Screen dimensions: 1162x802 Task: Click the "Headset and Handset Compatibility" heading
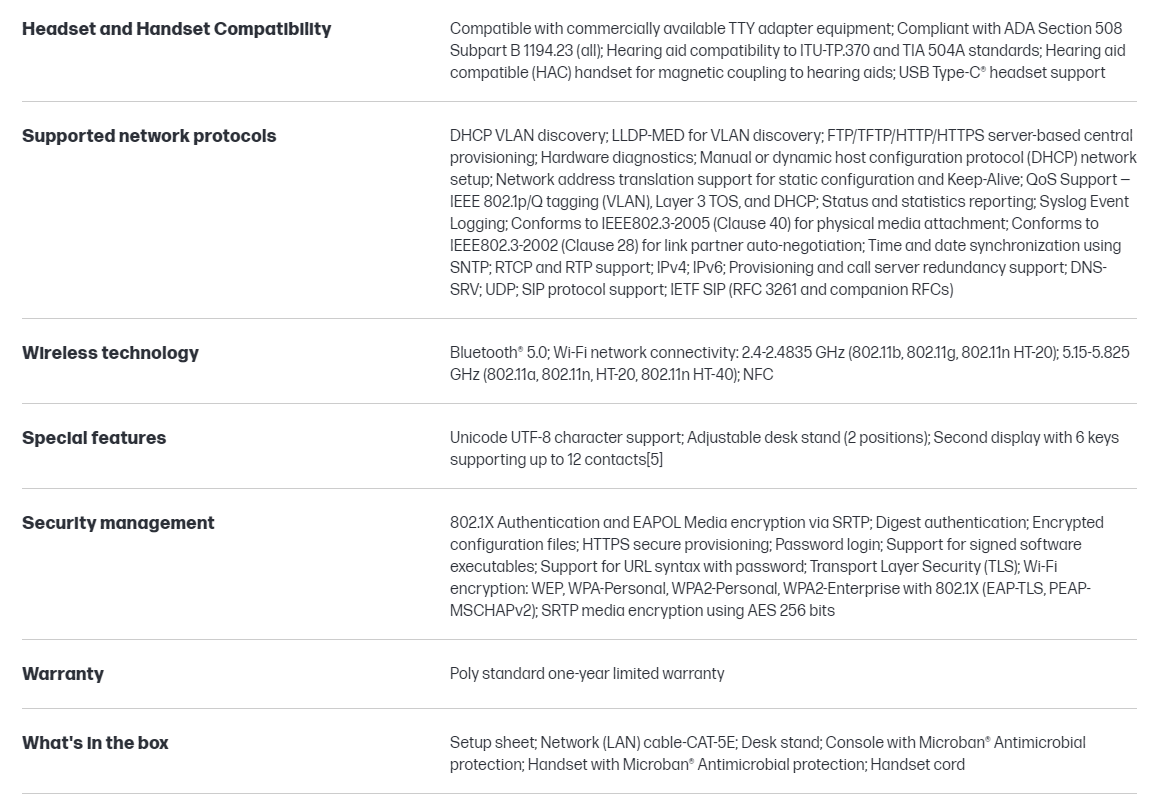pos(176,29)
